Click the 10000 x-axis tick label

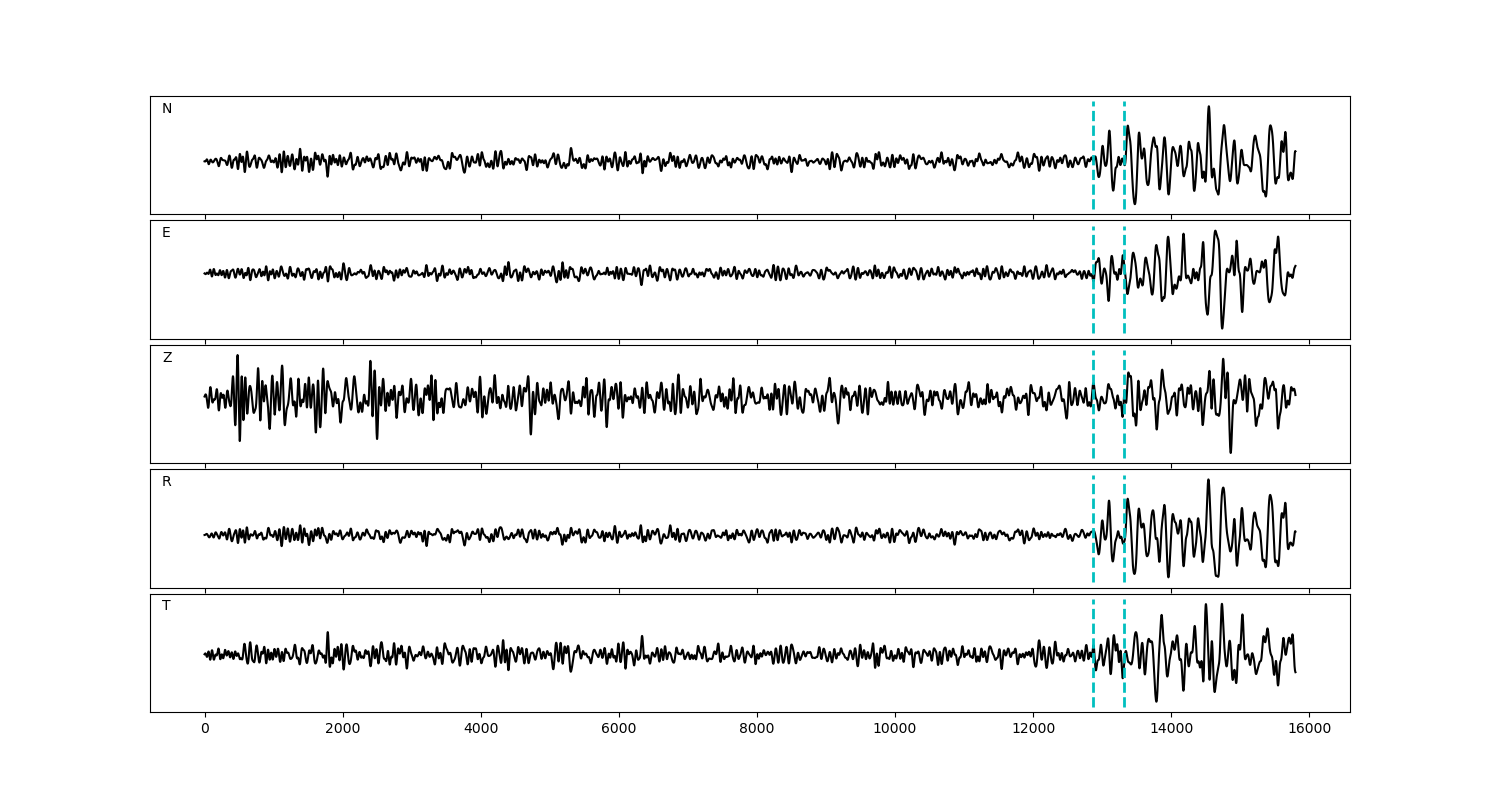(x=895, y=730)
